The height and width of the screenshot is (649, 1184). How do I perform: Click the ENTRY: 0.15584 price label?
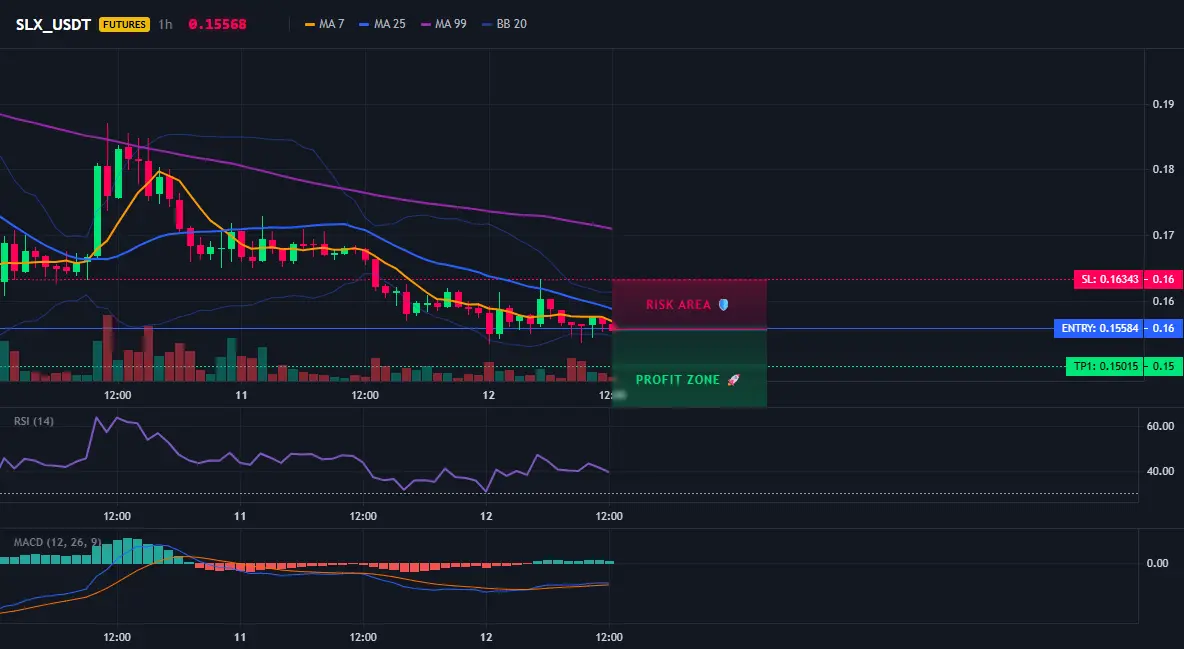point(1099,328)
